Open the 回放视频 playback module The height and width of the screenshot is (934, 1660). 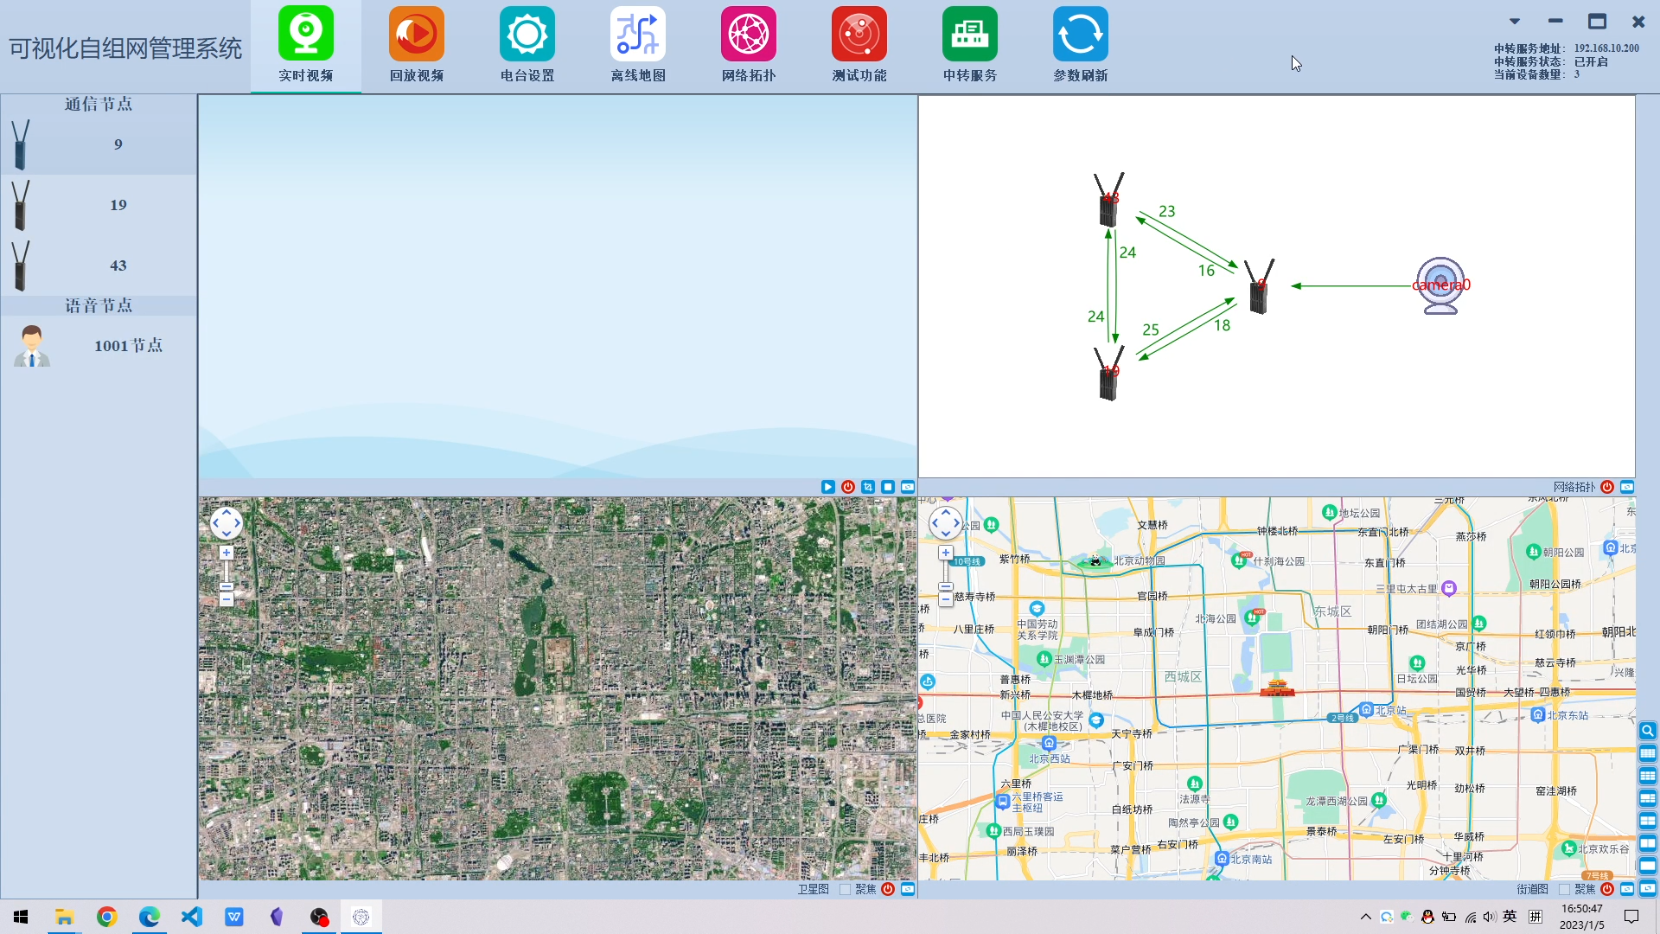coord(416,46)
